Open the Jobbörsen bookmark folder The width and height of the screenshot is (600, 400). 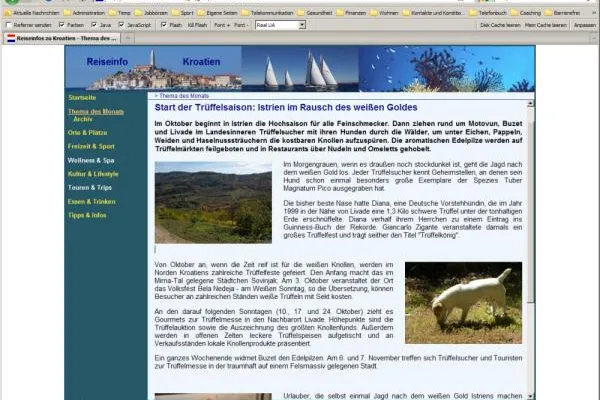(151, 13)
